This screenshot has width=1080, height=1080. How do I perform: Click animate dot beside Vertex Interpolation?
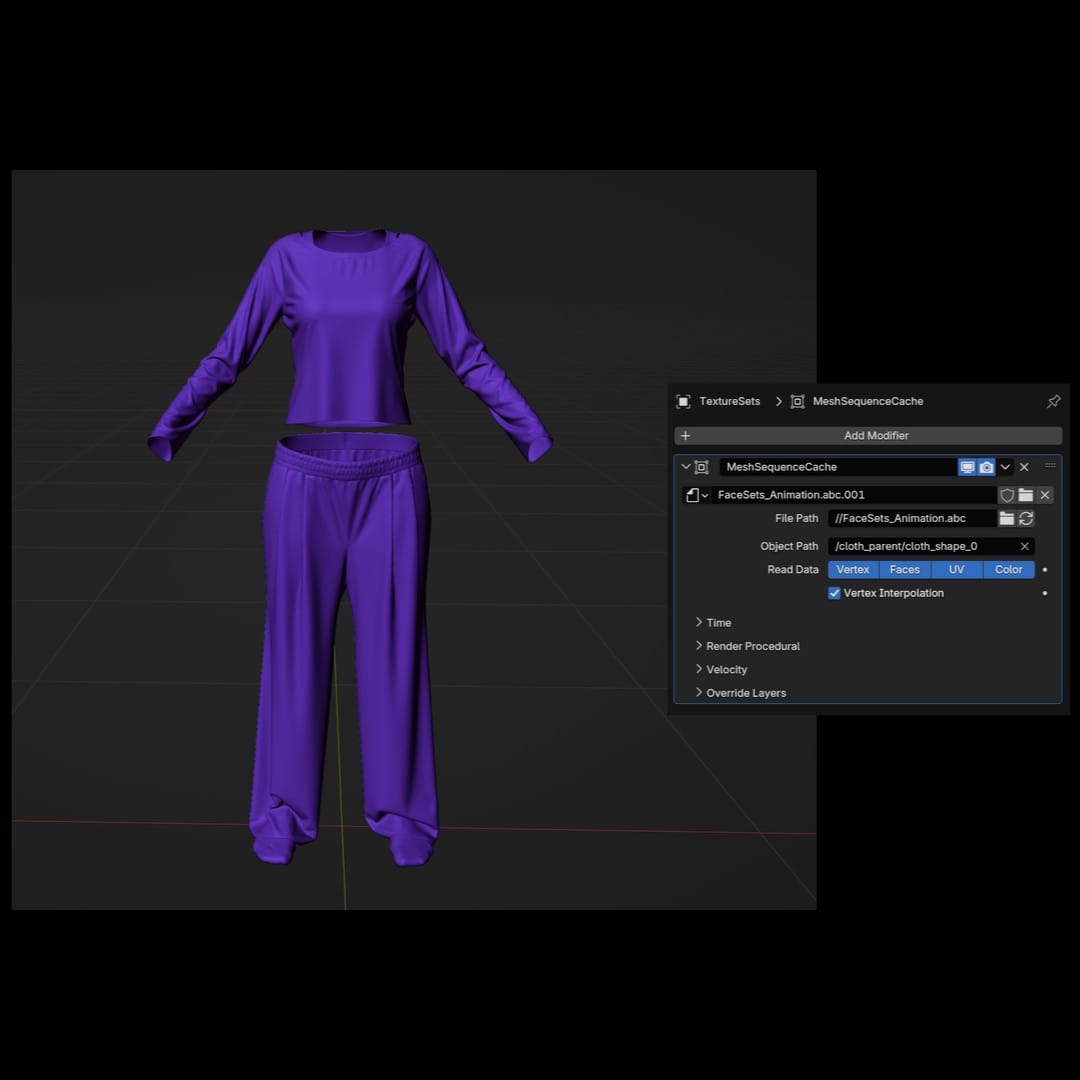click(1045, 593)
